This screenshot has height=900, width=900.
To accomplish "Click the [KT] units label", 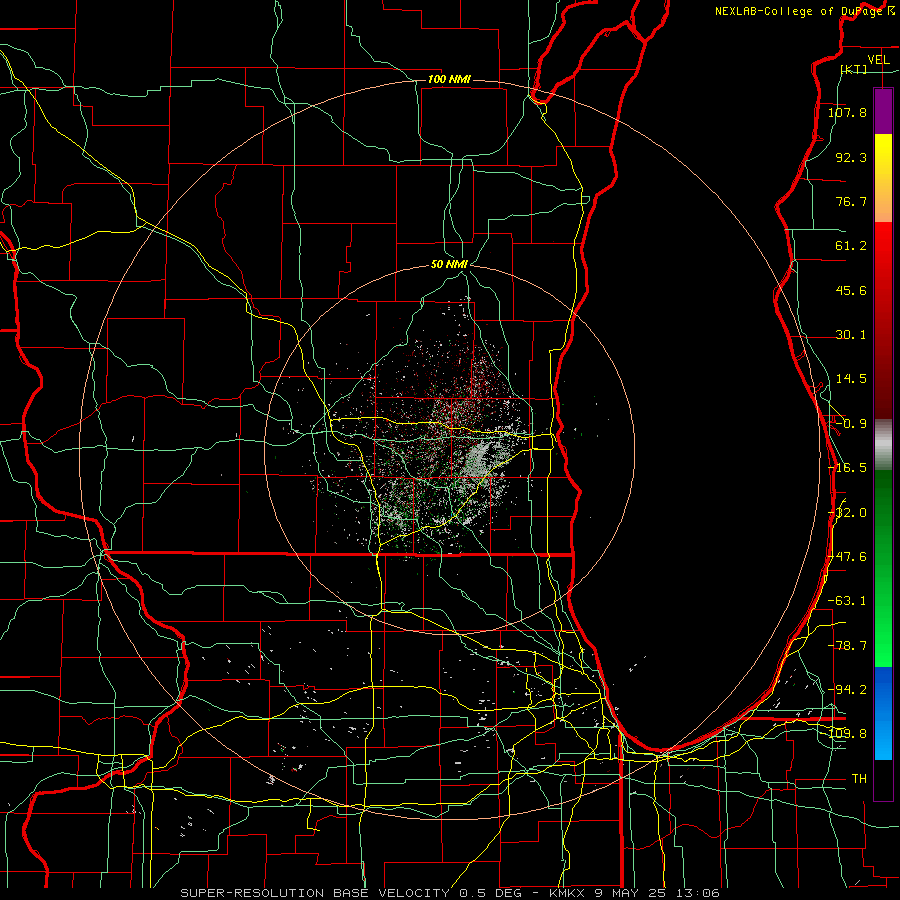I will tap(854, 69).
